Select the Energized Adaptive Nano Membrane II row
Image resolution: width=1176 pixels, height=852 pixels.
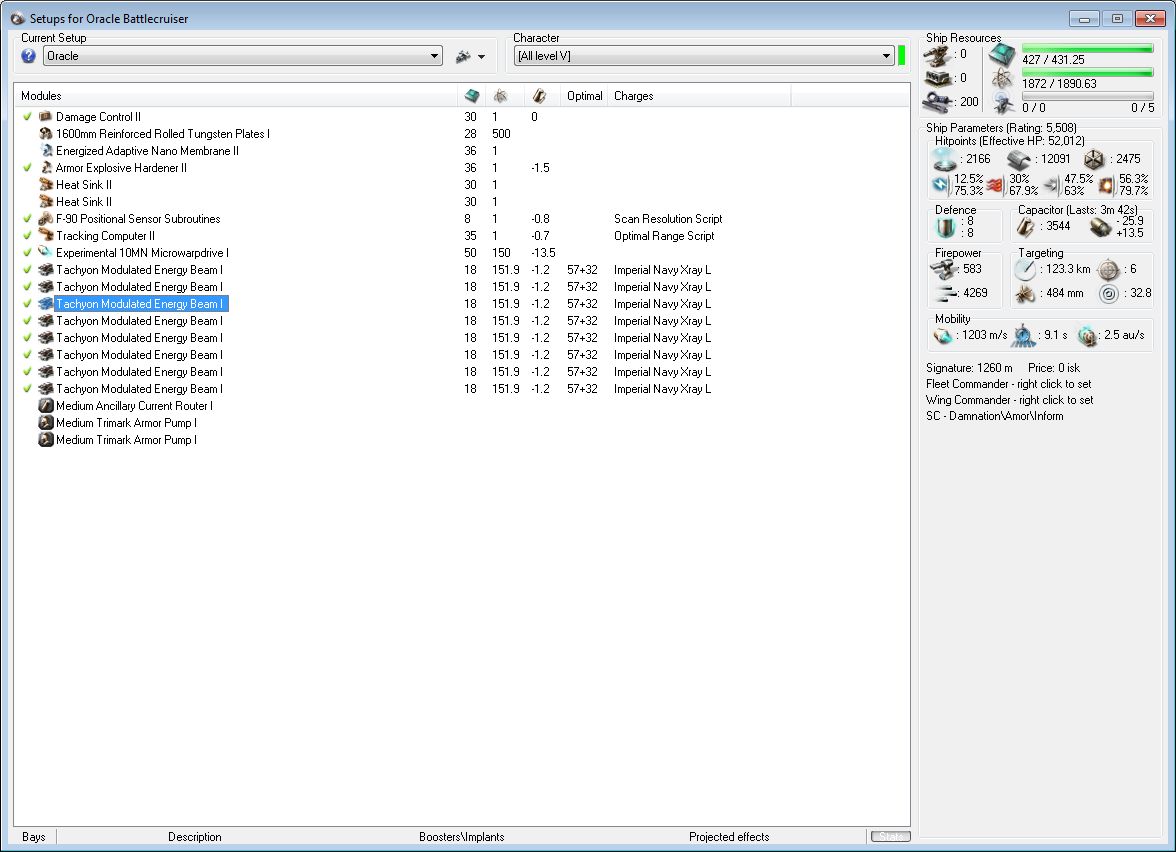pyautogui.click(x=461, y=151)
